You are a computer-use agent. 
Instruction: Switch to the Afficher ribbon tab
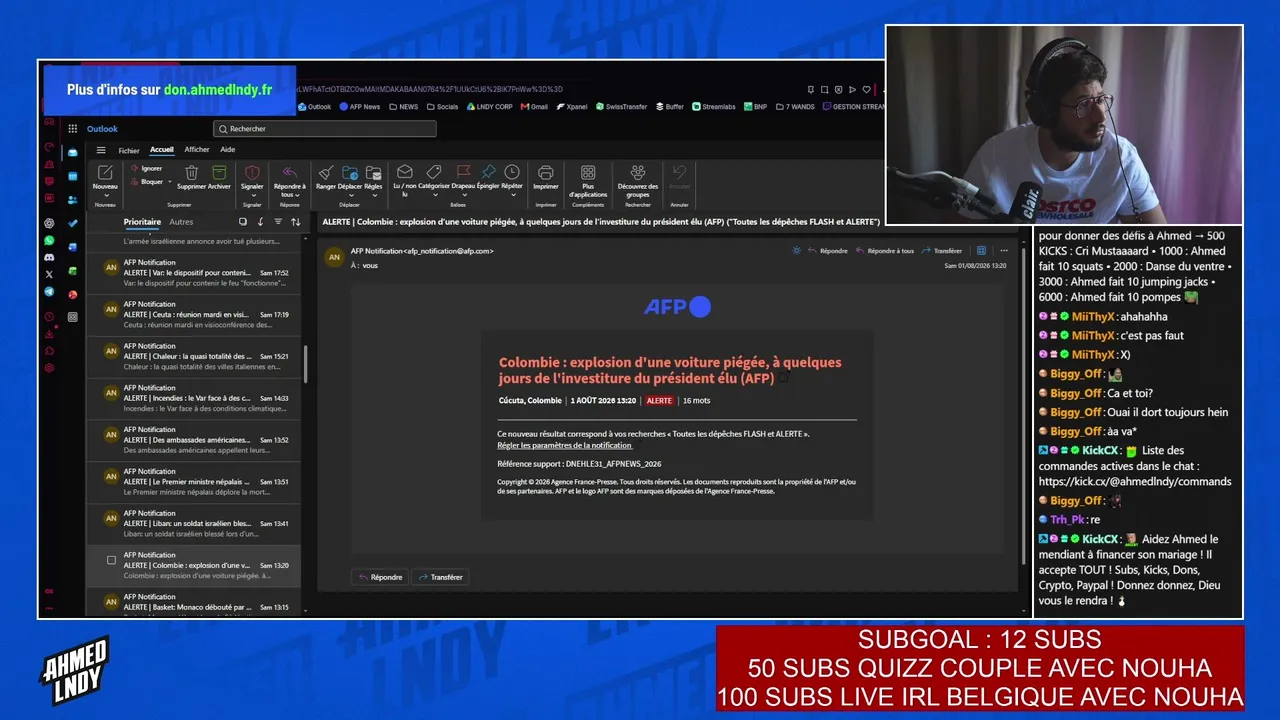197,150
